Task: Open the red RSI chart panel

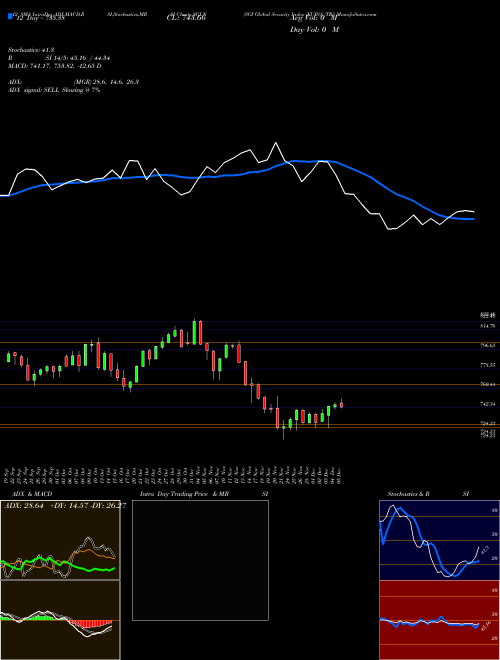Action: [439, 620]
